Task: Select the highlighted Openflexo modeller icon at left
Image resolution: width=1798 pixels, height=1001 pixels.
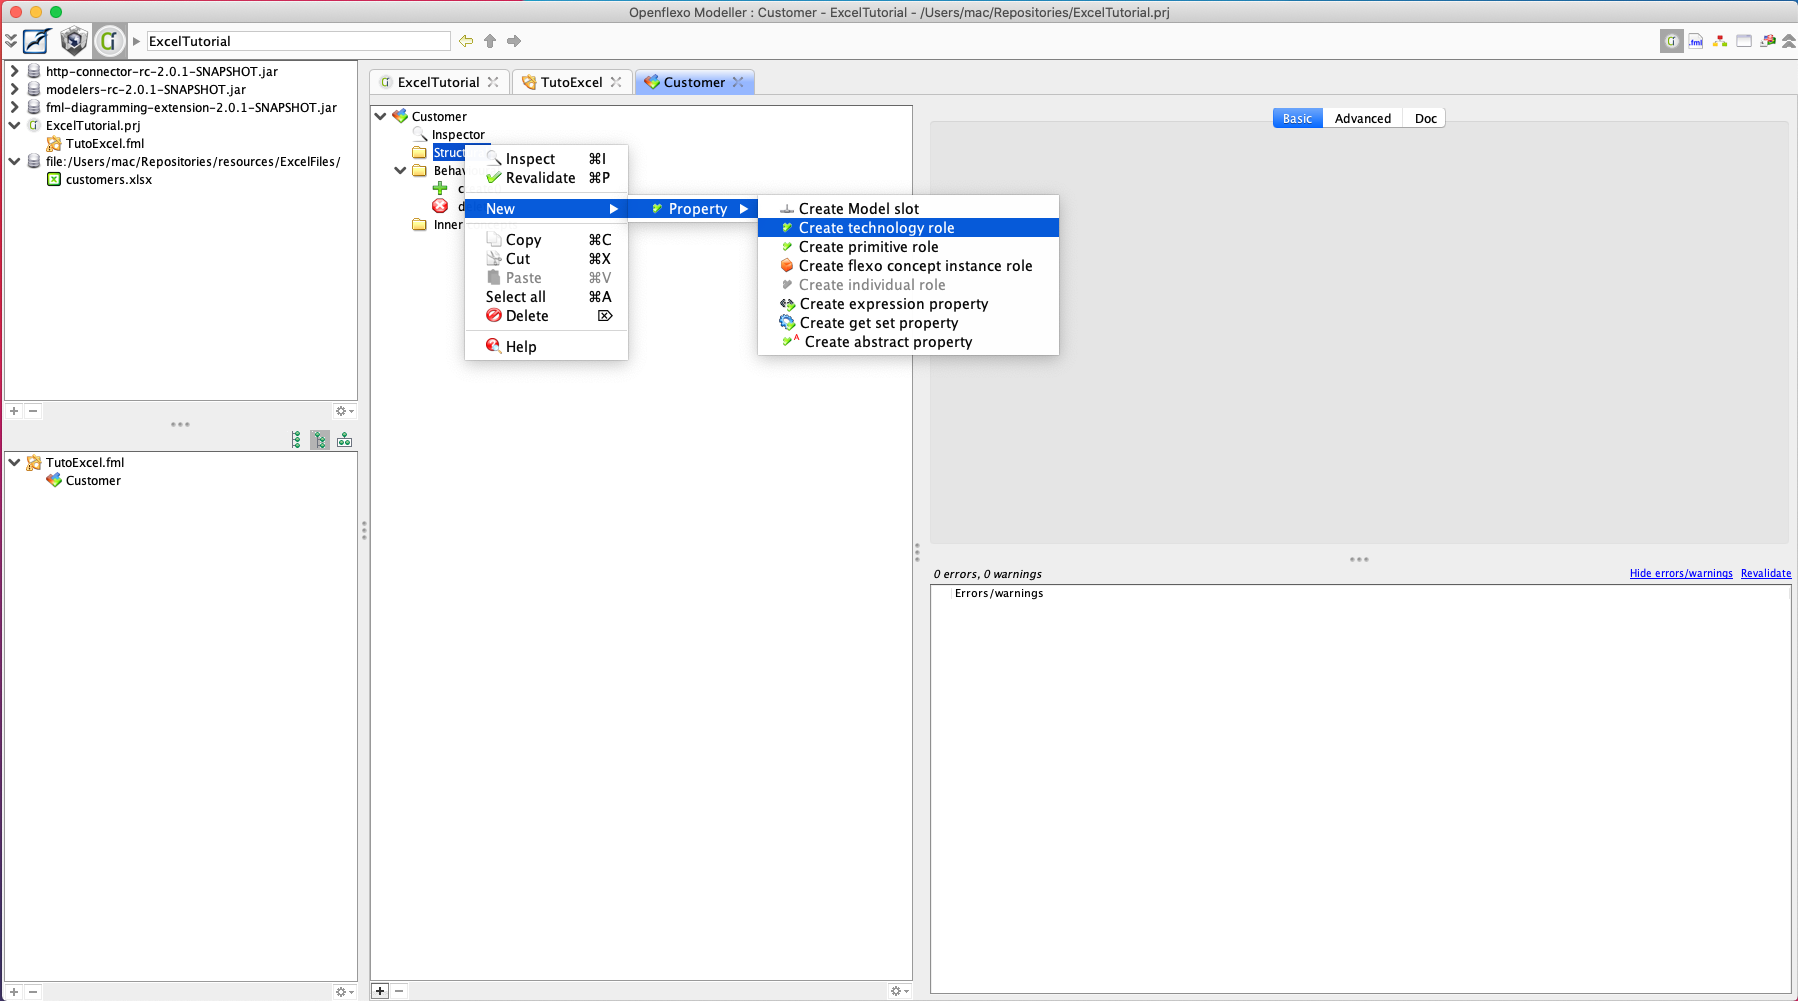Action: pos(109,41)
